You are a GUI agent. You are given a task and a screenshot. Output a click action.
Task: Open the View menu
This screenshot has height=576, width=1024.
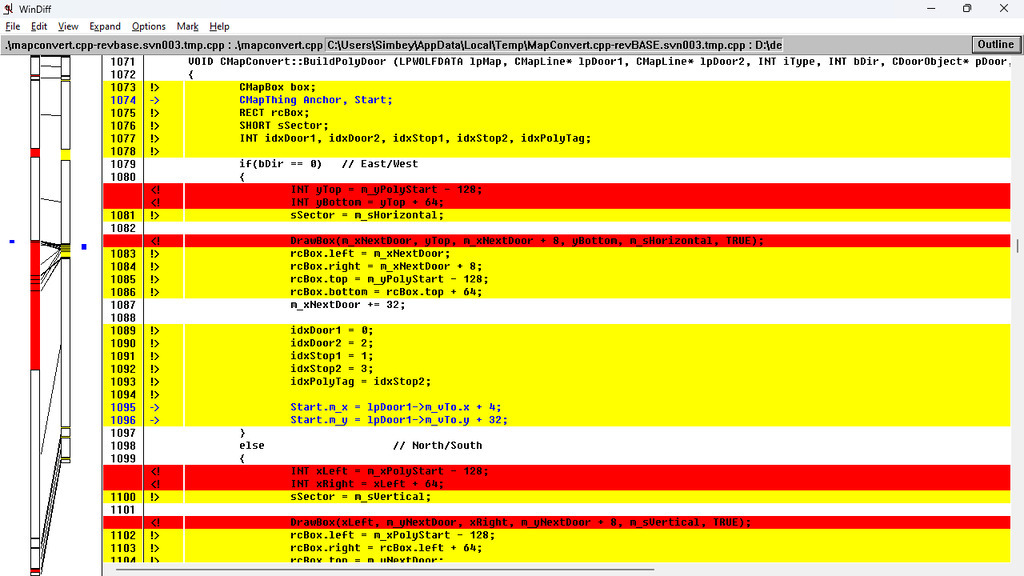[x=68, y=26]
